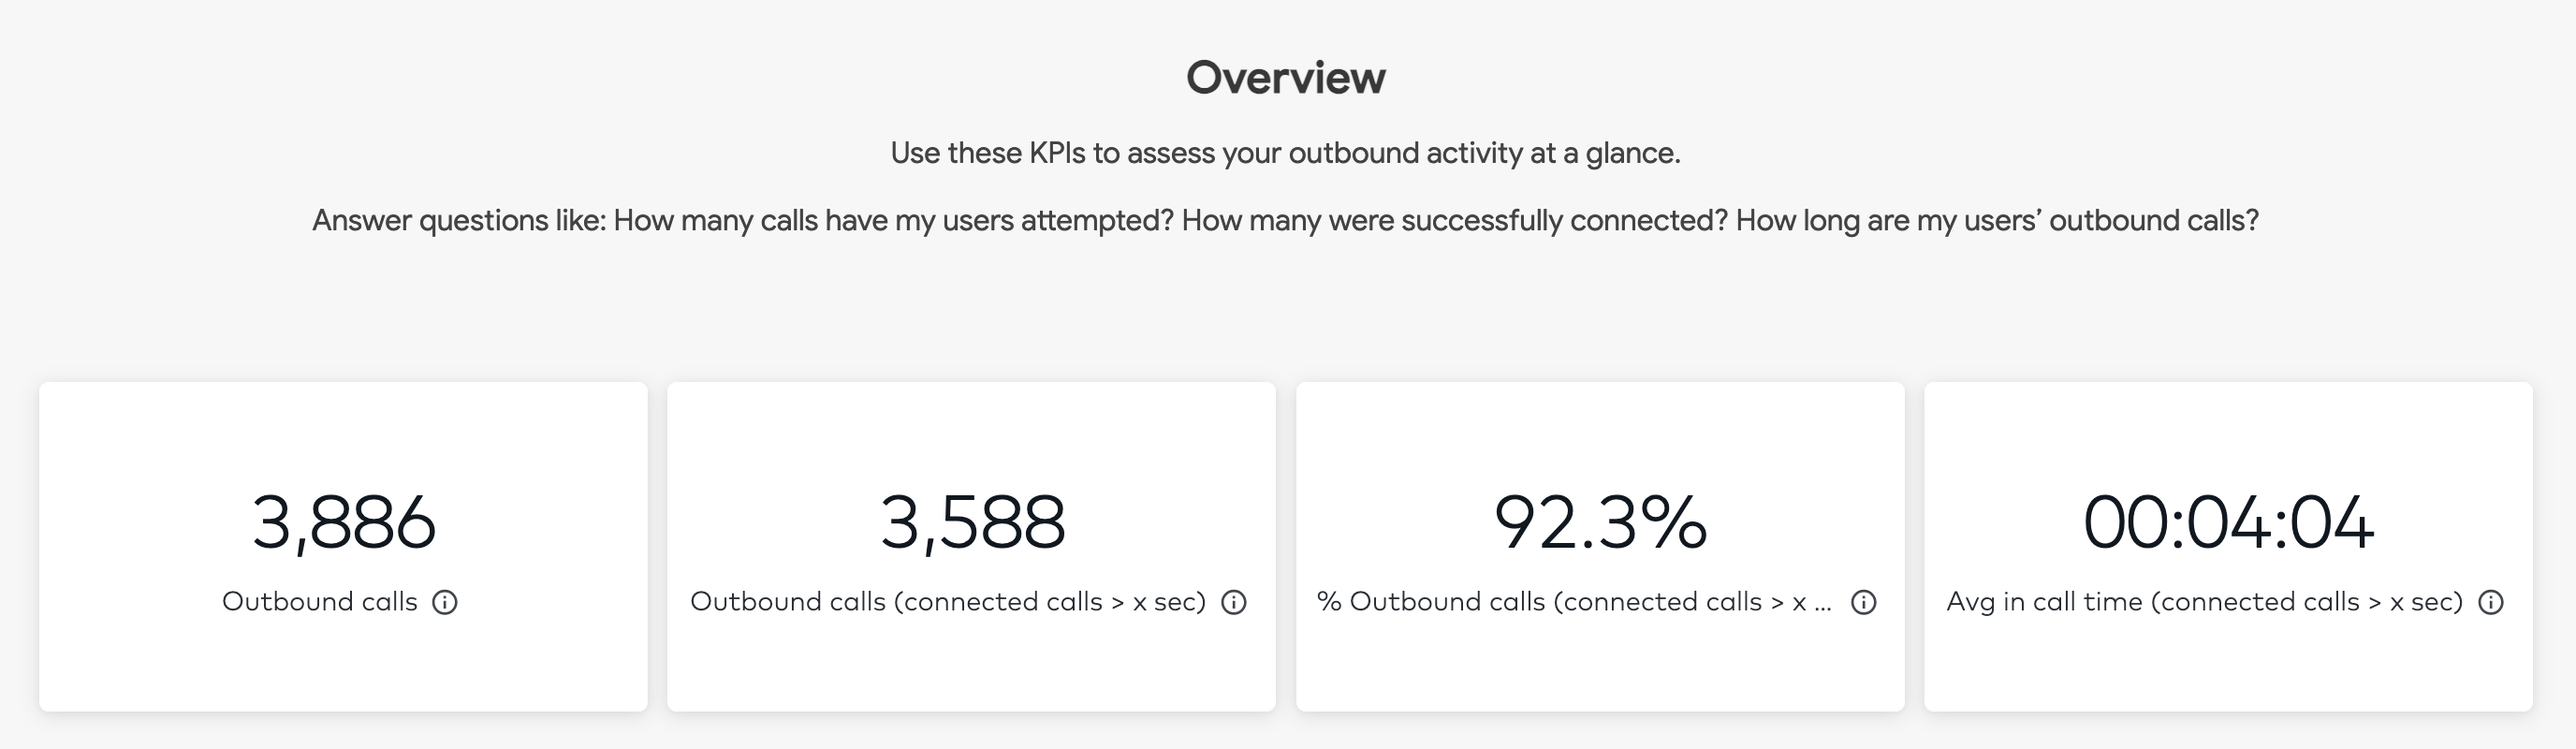Click "Outbound calls (connected calls > x sec)" label
The image size is (2576, 749).
[948, 602]
